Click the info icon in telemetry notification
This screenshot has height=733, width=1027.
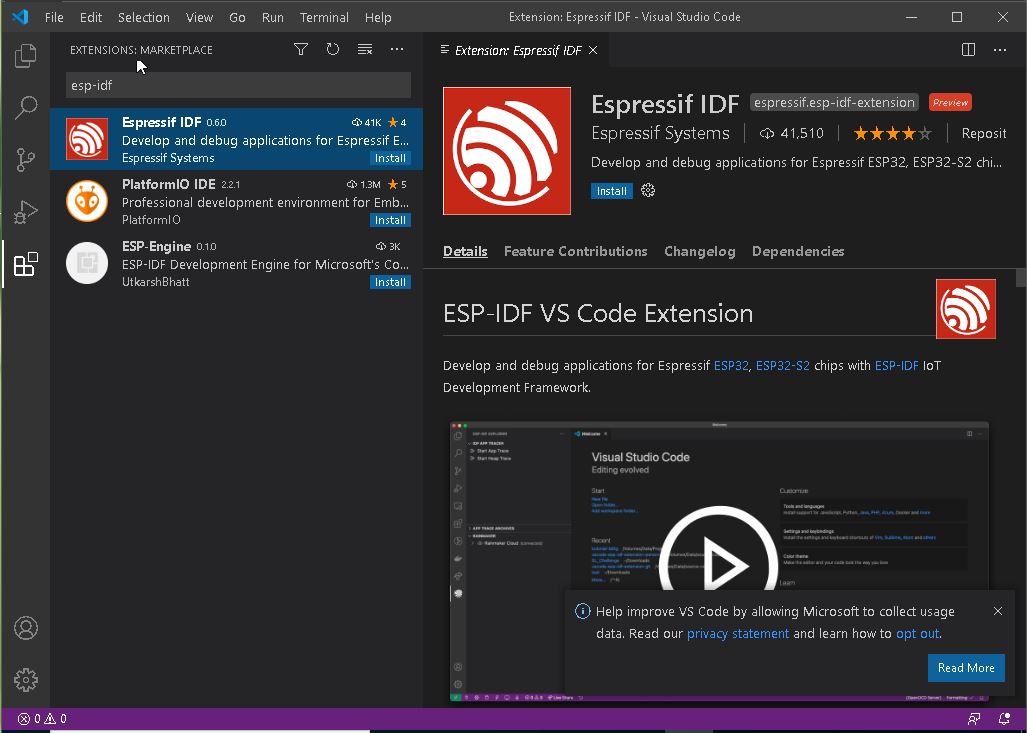[582, 611]
